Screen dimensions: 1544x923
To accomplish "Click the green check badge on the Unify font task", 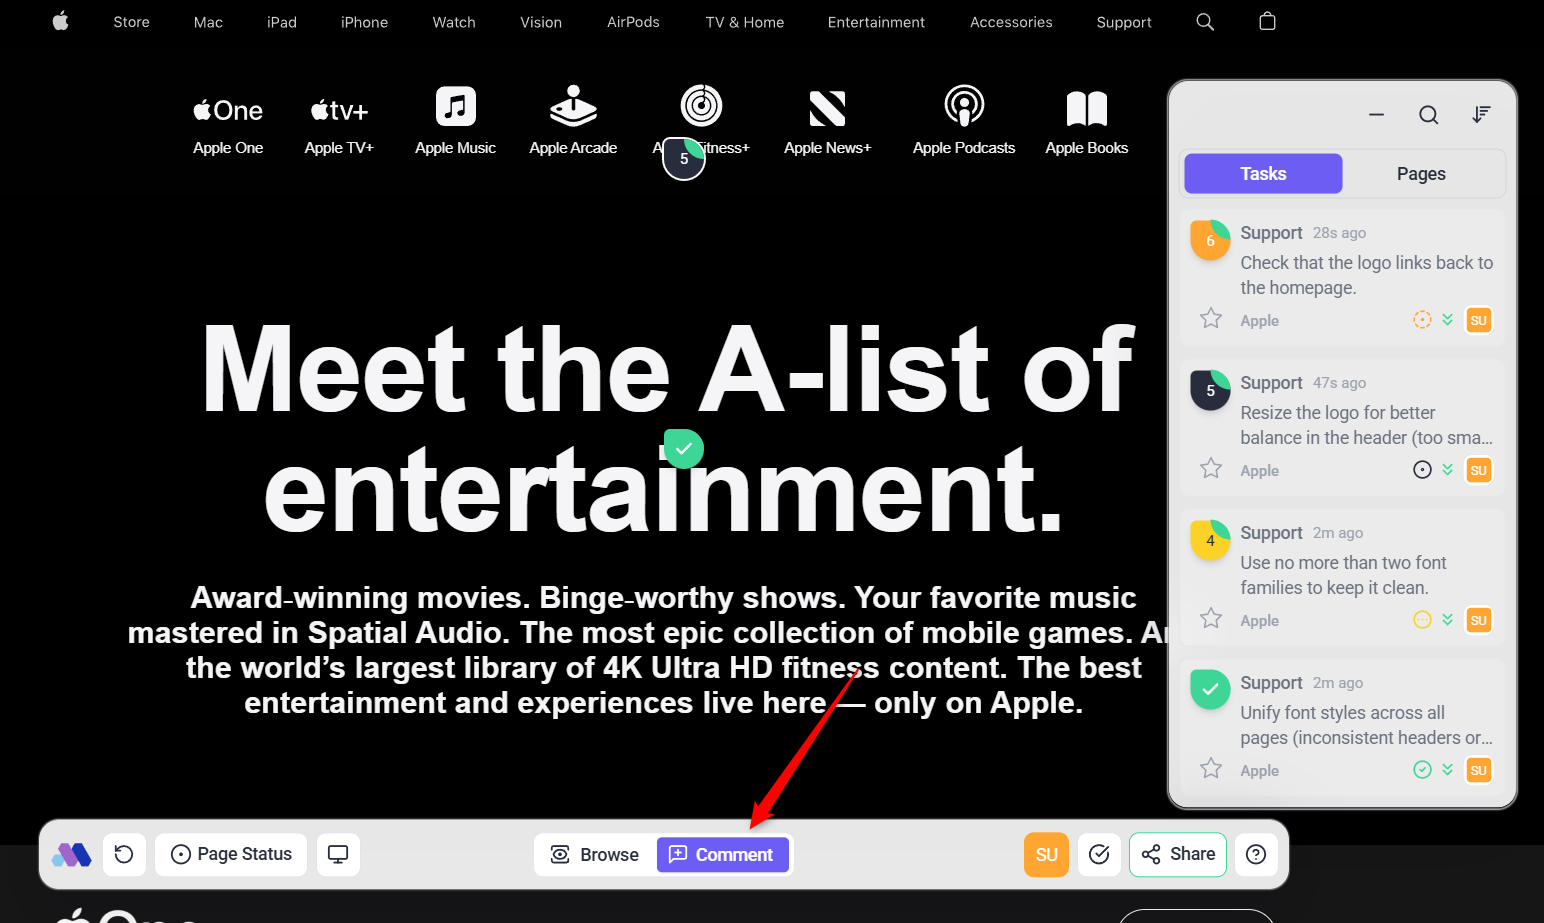I will [1210, 690].
